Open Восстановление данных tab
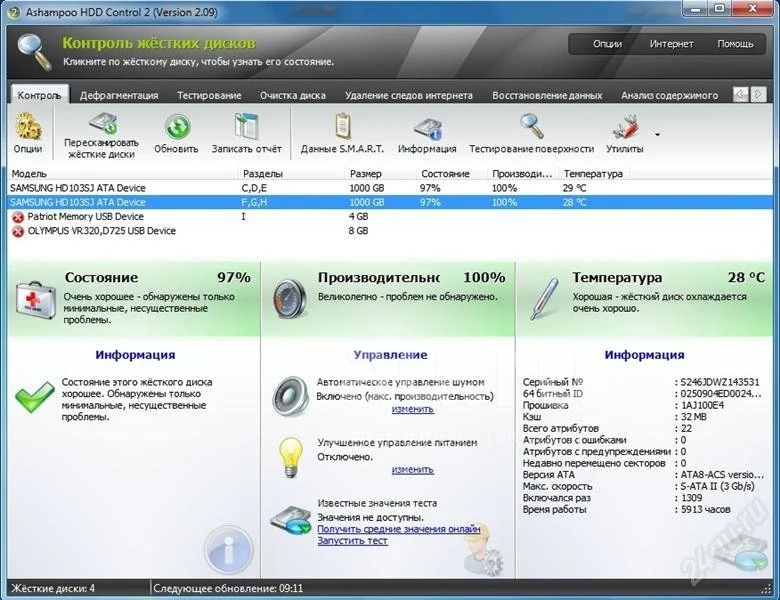The width and height of the screenshot is (780, 600). click(547, 96)
